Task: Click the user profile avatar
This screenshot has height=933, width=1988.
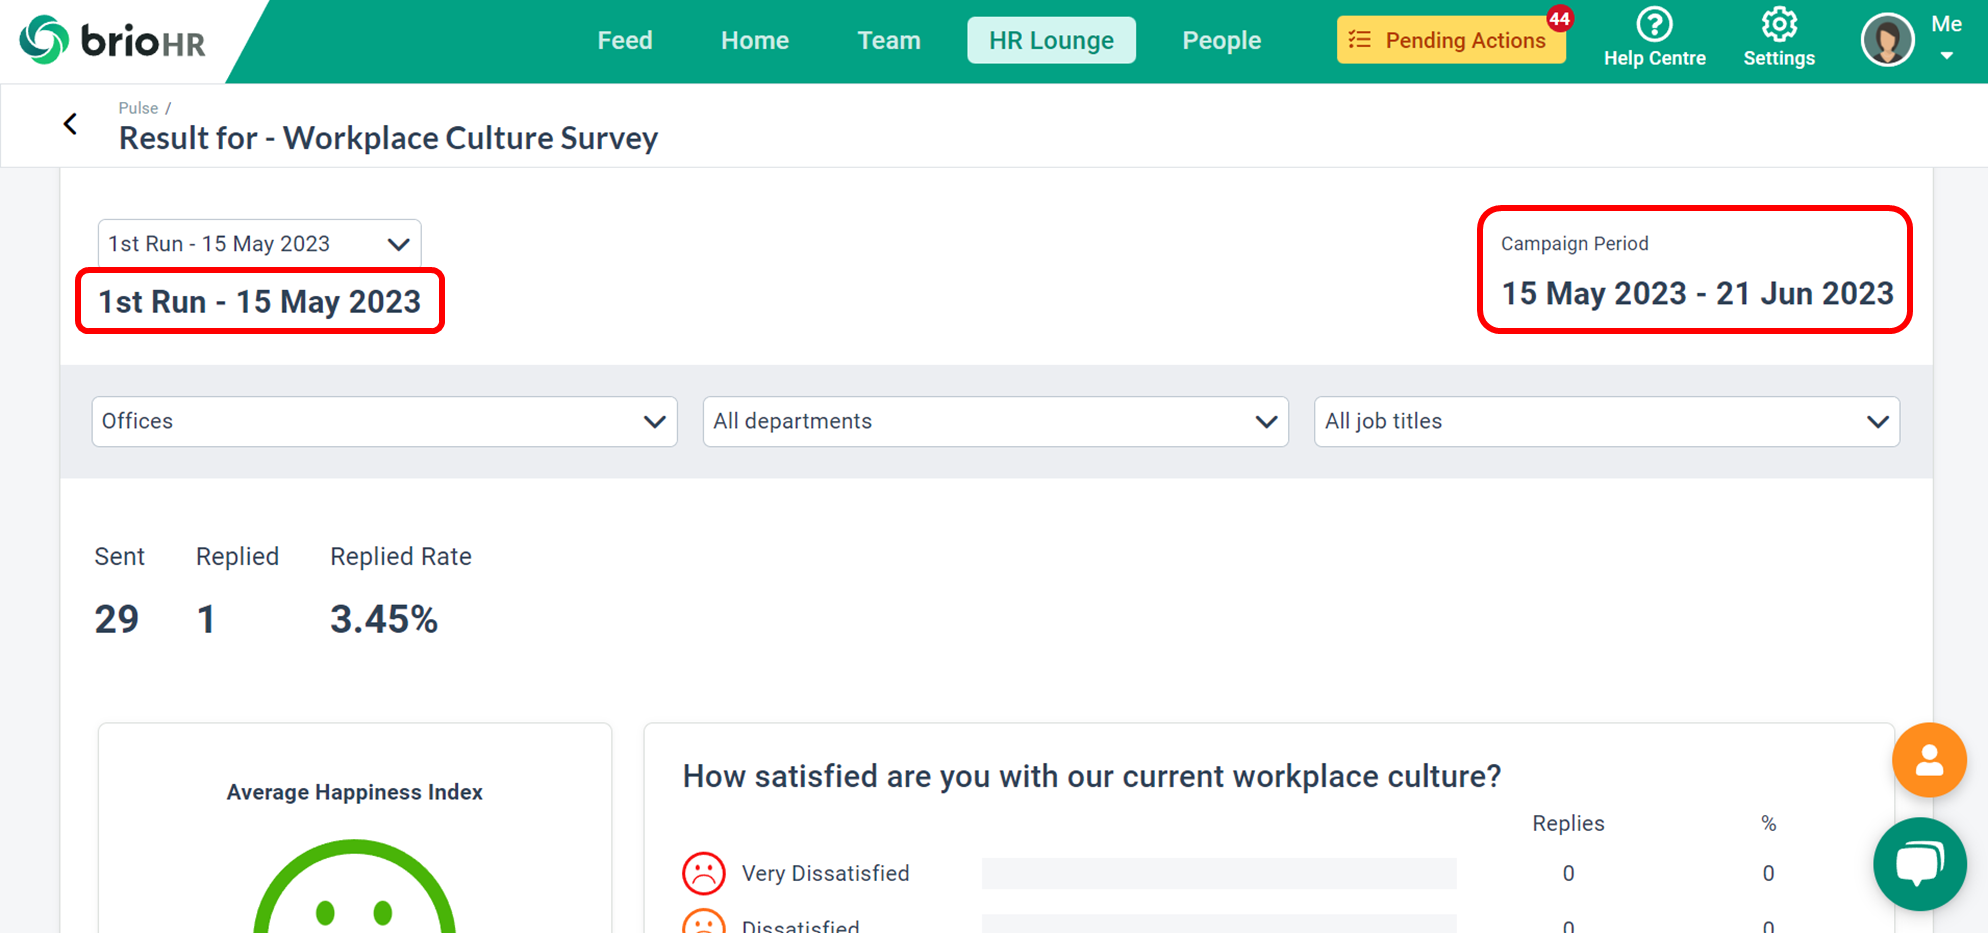Action: click(x=1887, y=40)
